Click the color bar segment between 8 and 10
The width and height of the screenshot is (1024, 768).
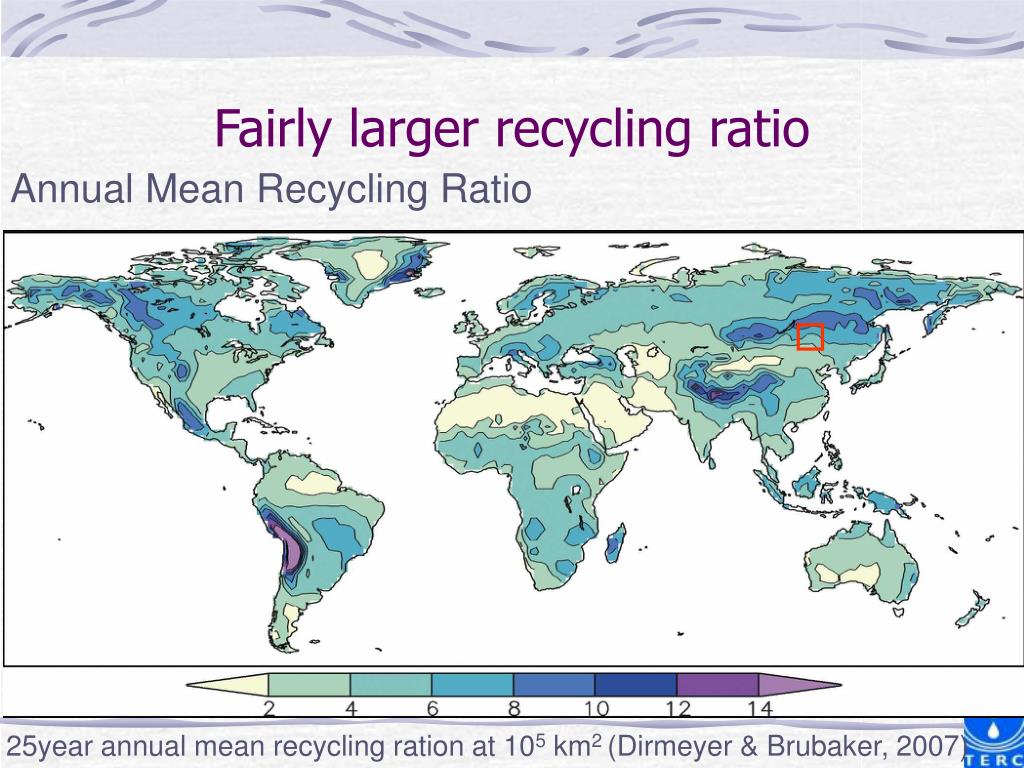(554, 685)
